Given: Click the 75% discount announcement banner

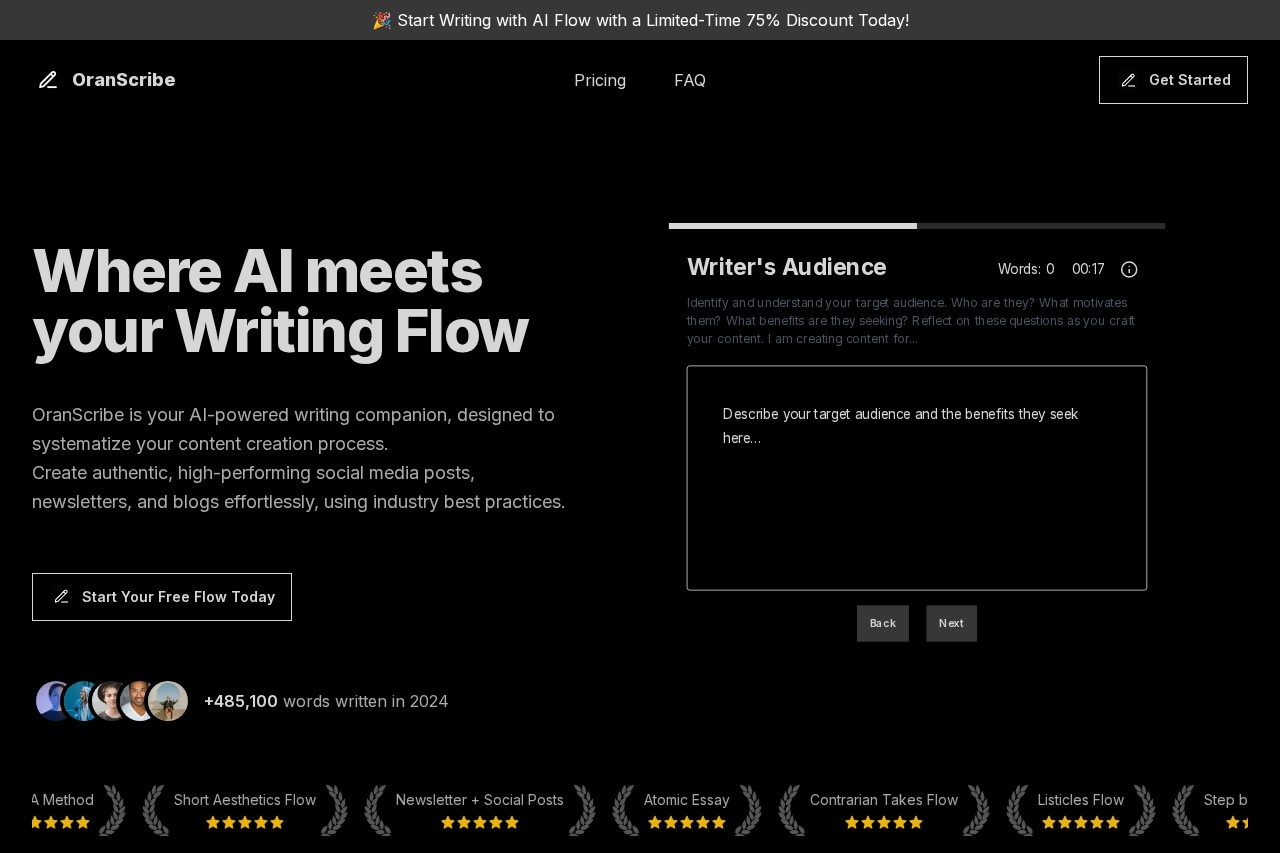Looking at the screenshot, I should pyautogui.click(x=640, y=20).
